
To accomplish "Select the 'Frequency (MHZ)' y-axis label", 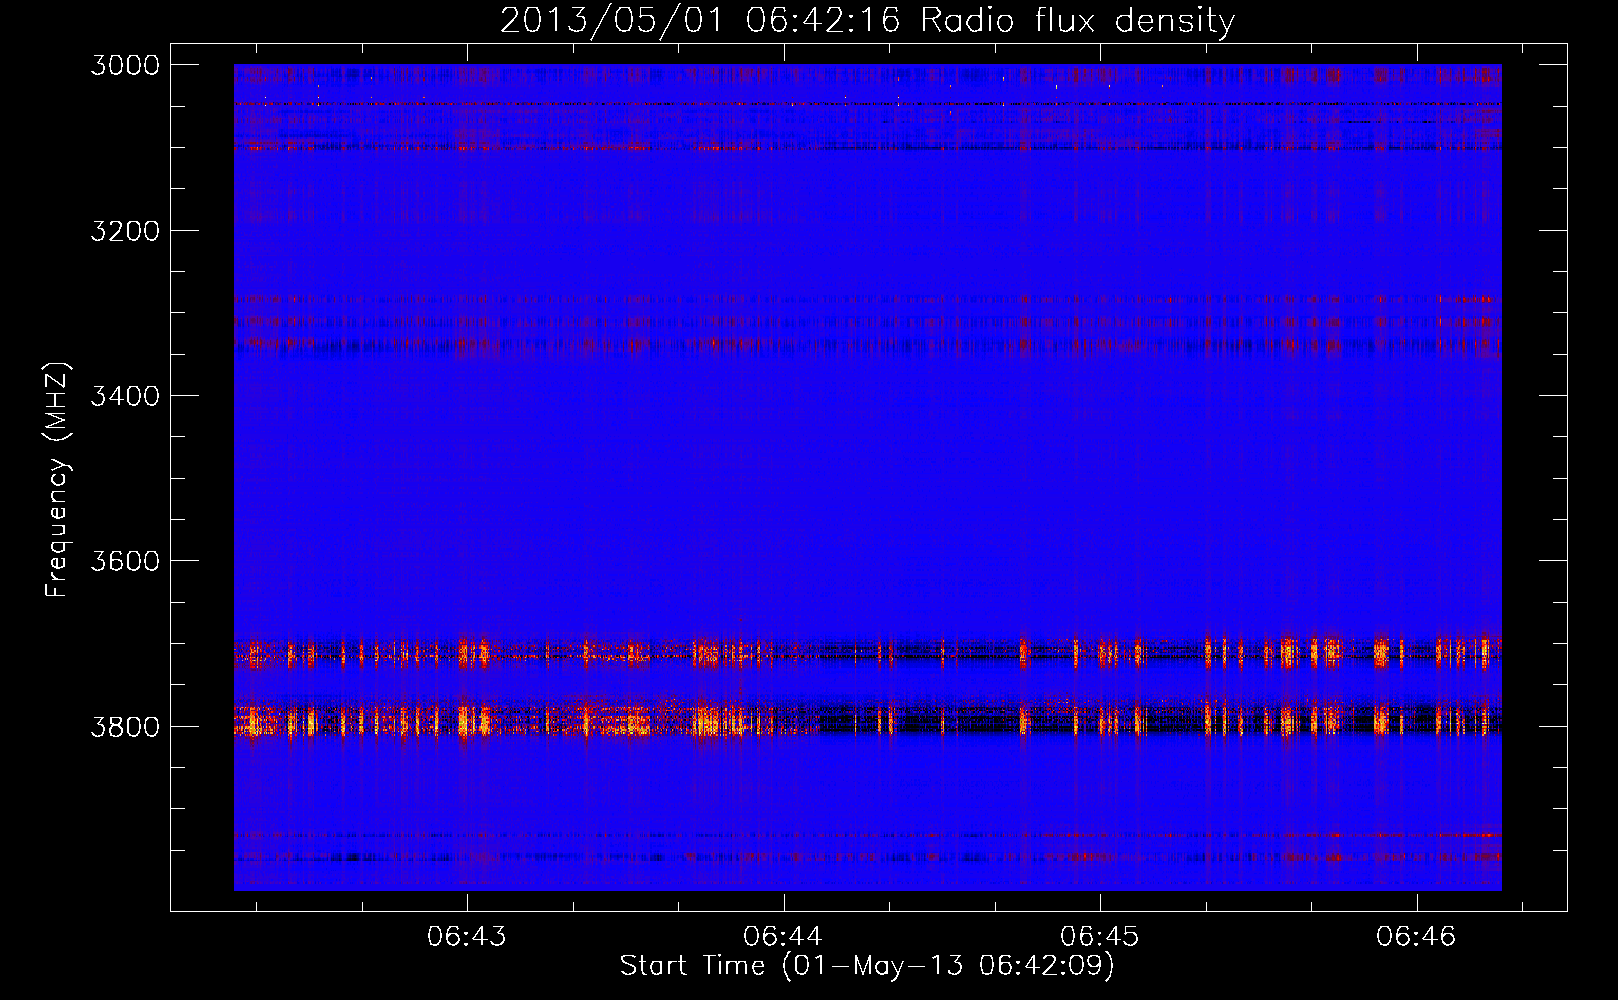I will coord(58,480).
